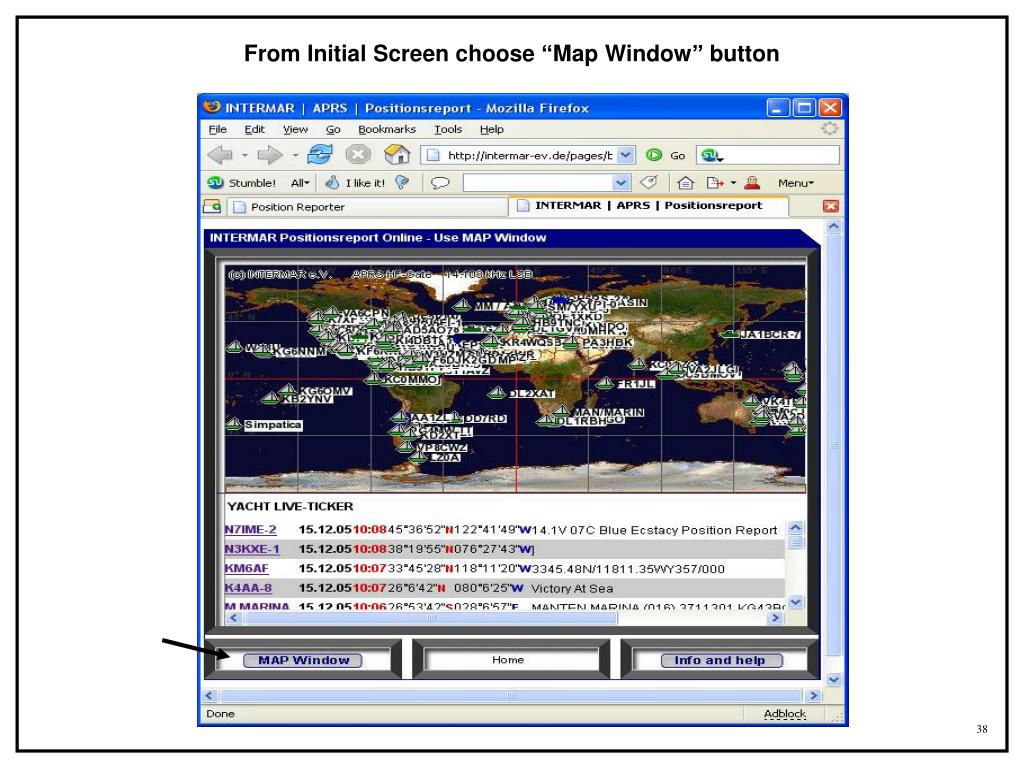1024x768 pixels.
Task: Open the KM6AF callsign link
Action: 246,569
